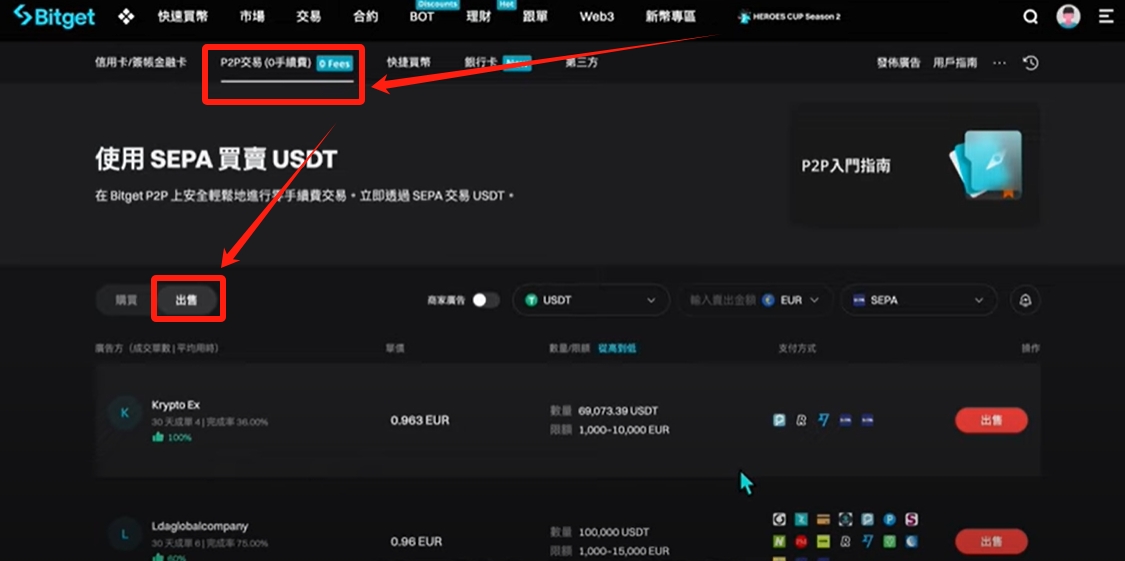The width and height of the screenshot is (1125, 561).
Task: Click first payment icon in Krypto Ex row
Action: point(779,420)
